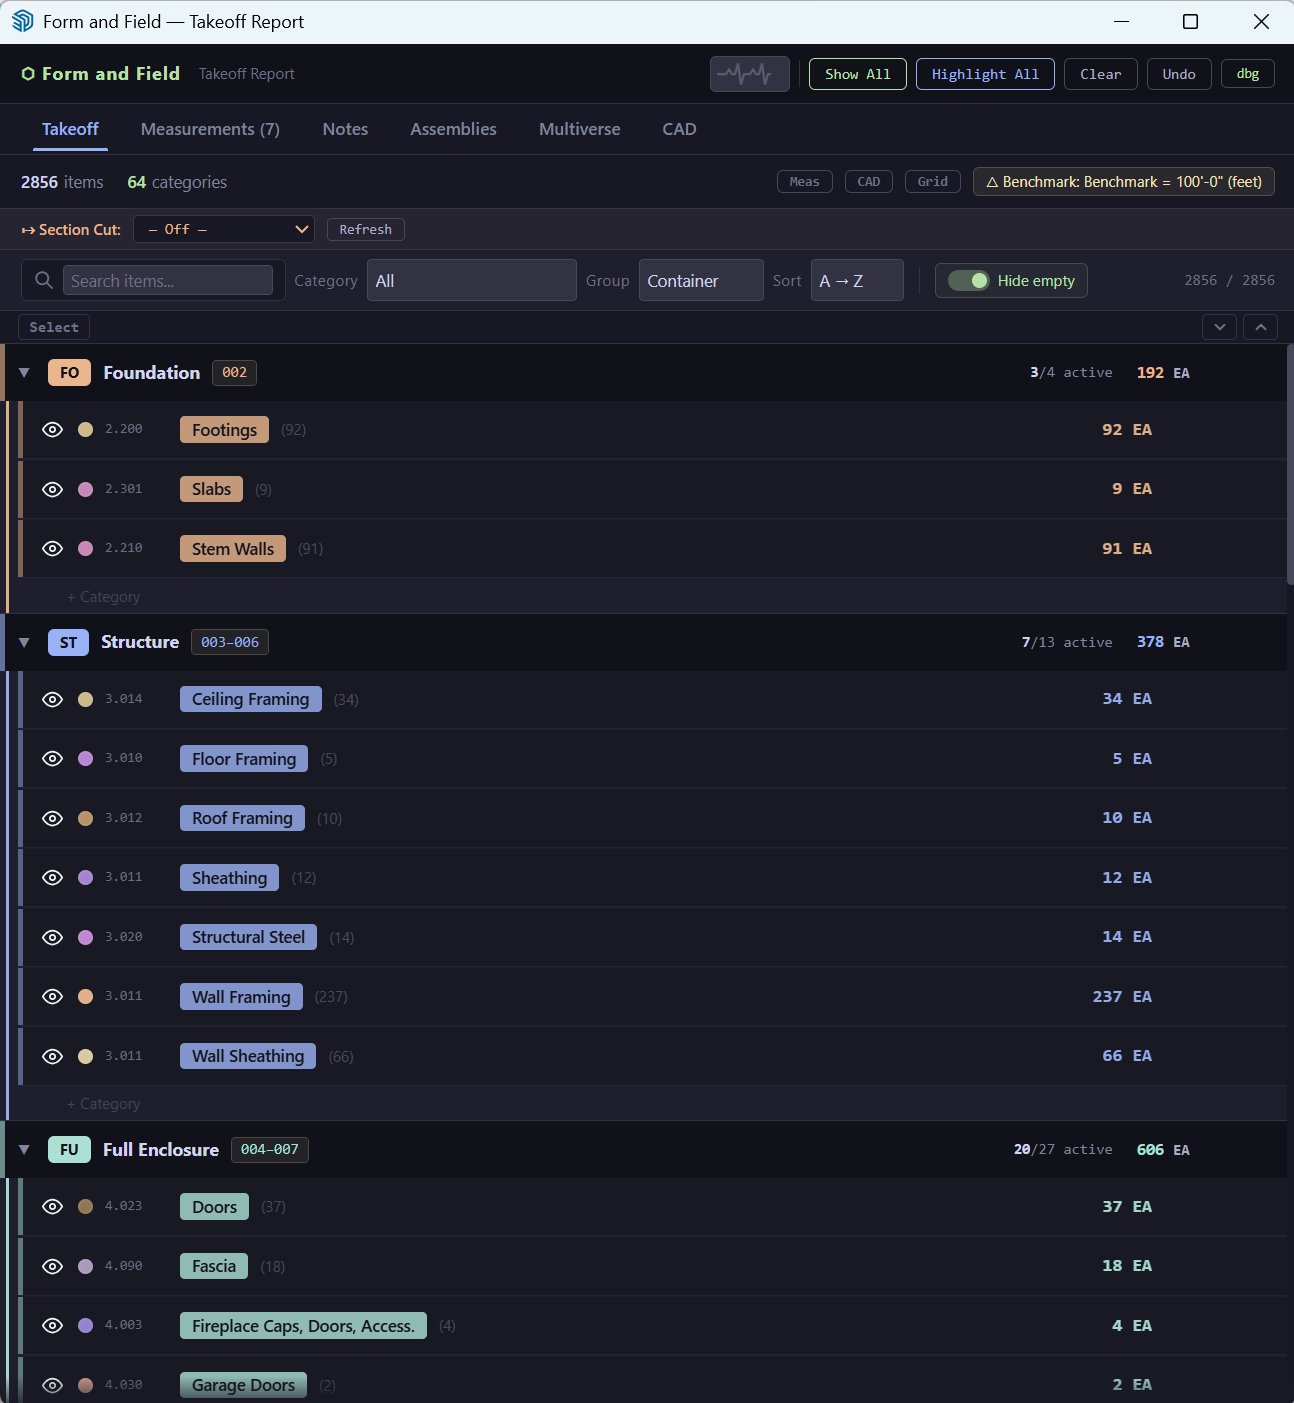Open the Multiverse tab

pyautogui.click(x=579, y=129)
